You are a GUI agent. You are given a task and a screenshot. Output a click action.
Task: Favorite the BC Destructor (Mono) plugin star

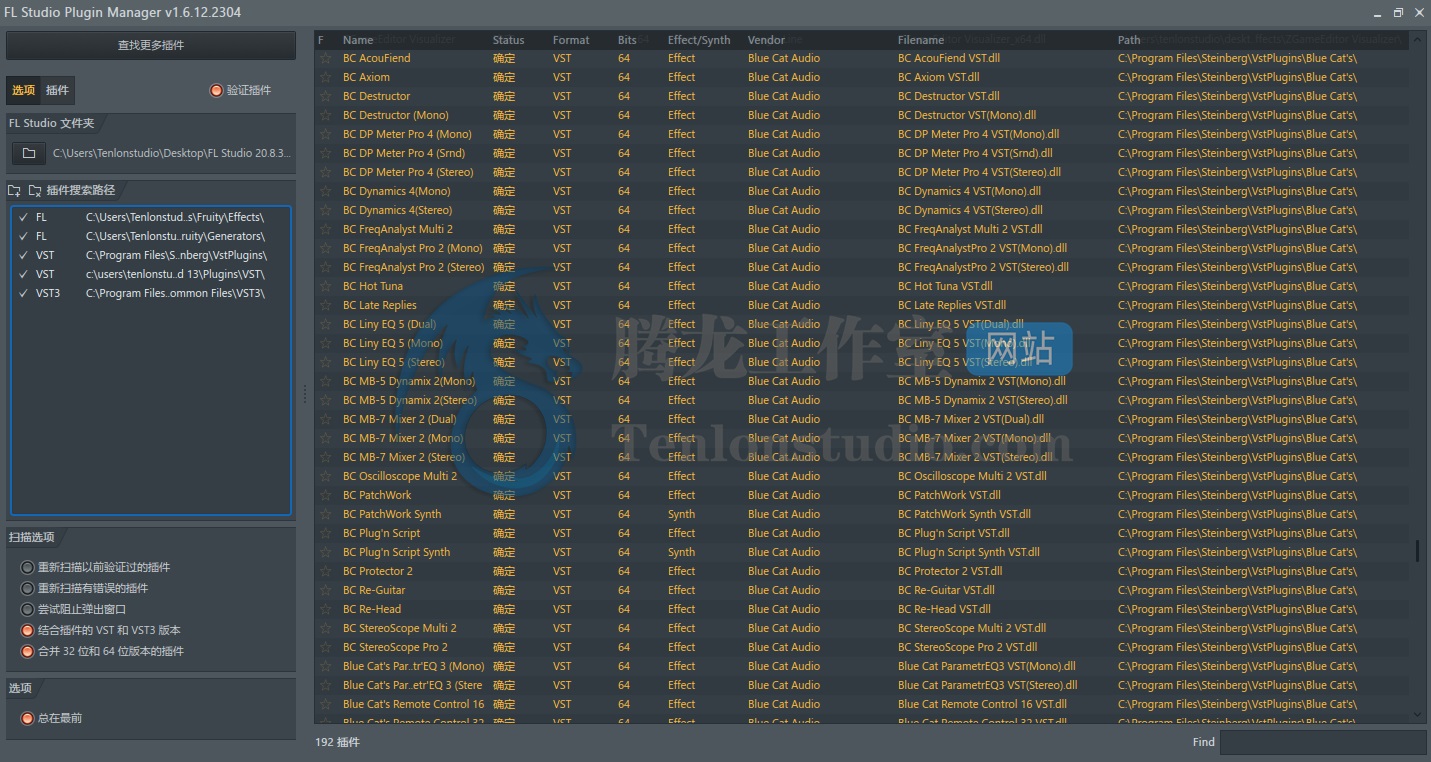[325, 115]
